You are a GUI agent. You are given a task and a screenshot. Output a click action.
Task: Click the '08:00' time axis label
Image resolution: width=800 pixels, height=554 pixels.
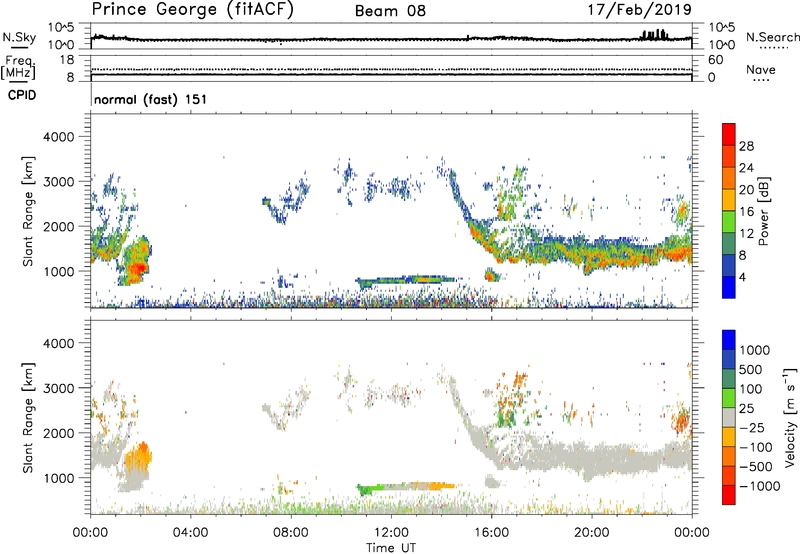290,533
